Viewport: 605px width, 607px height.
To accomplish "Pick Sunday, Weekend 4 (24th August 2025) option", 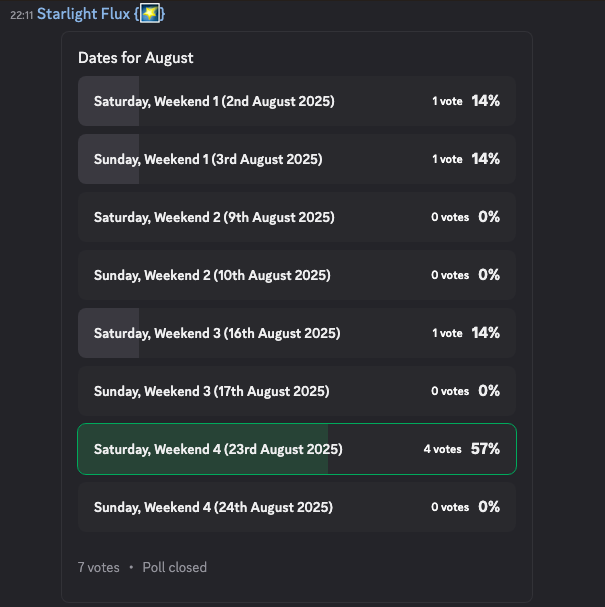I will (x=297, y=507).
